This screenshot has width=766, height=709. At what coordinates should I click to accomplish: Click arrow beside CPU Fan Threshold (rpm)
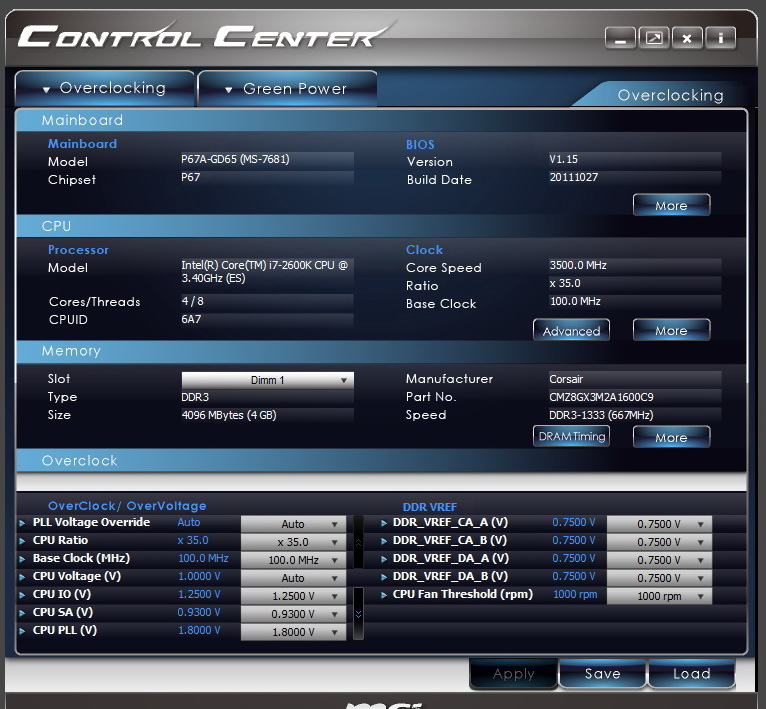[384, 596]
